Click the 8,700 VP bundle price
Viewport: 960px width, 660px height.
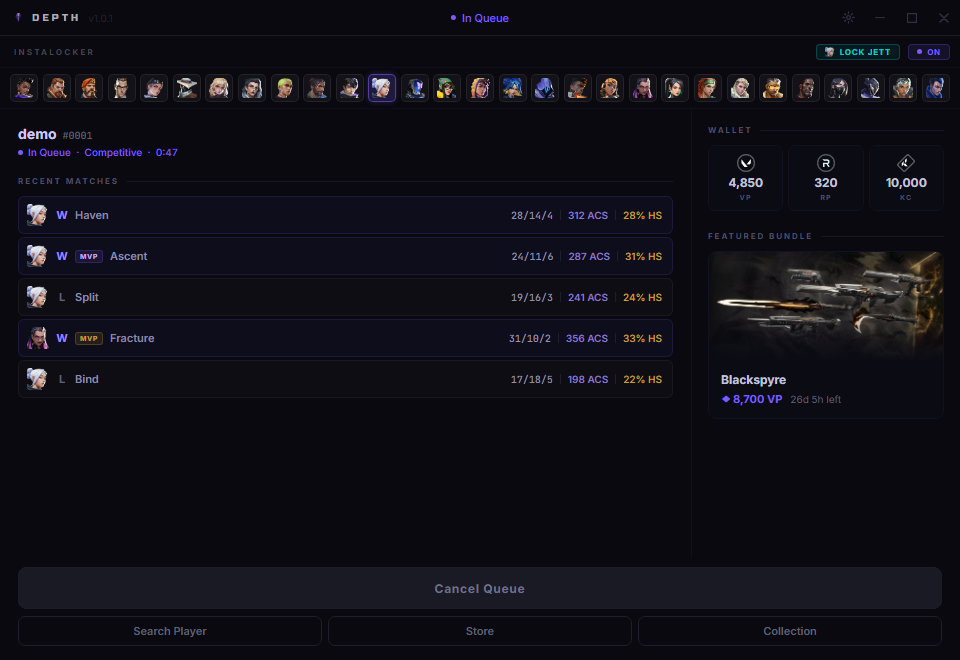click(x=752, y=399)
